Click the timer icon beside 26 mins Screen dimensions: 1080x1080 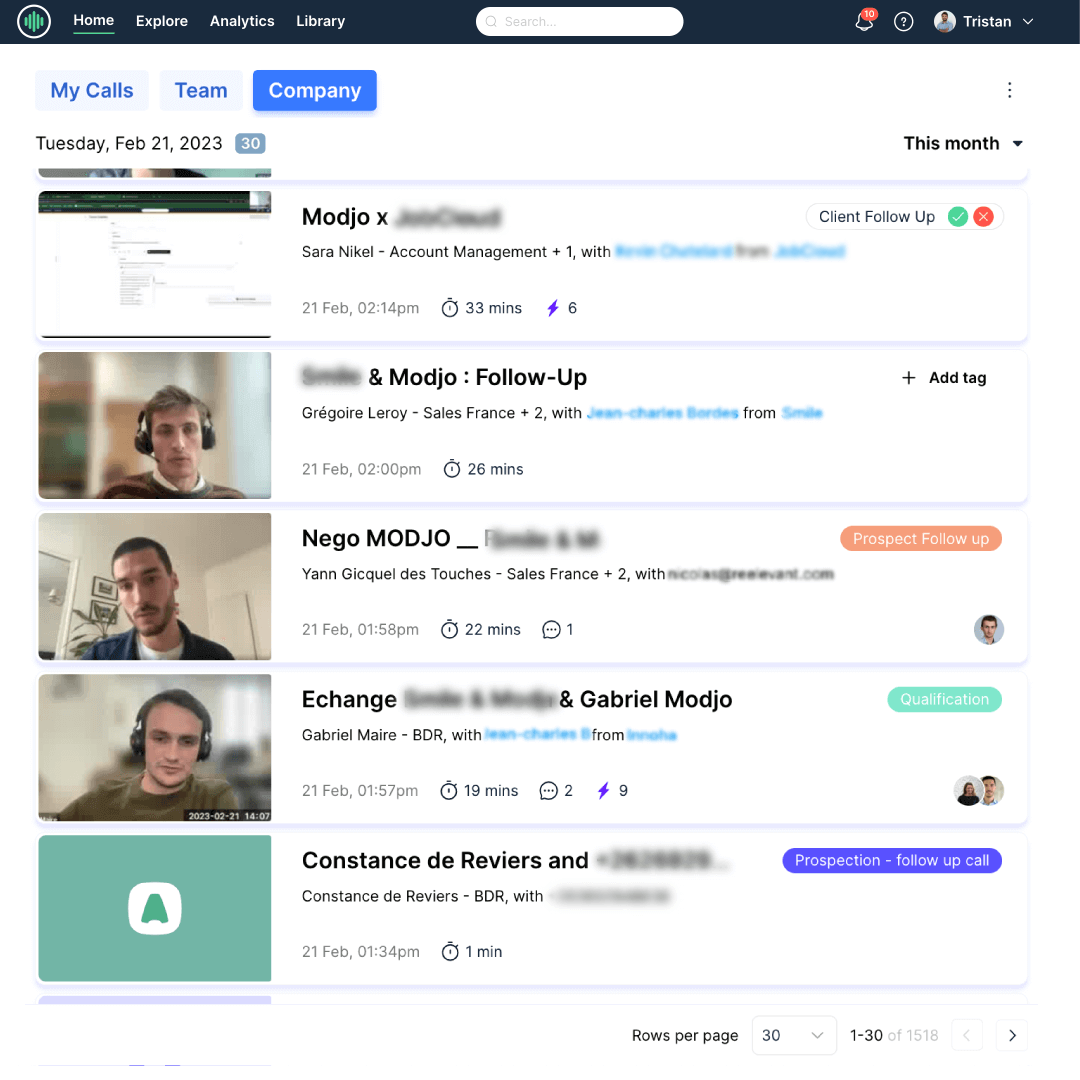click(x=452, y=469)
